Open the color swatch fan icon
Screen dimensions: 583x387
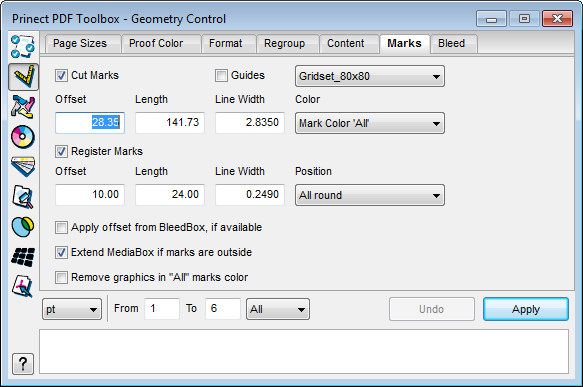(23, 167)
